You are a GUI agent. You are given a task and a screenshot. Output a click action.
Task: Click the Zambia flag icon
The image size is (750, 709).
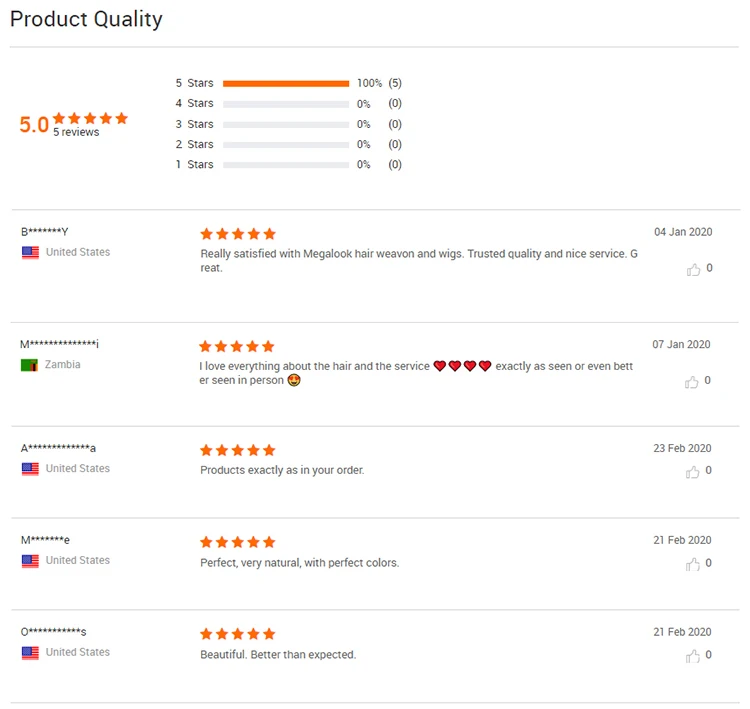[30, 365]
